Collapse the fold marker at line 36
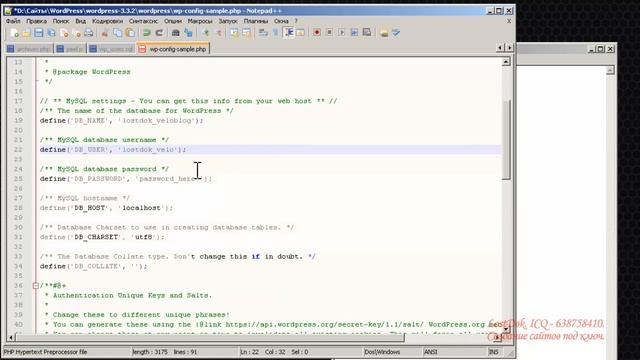 click(36, 286)
